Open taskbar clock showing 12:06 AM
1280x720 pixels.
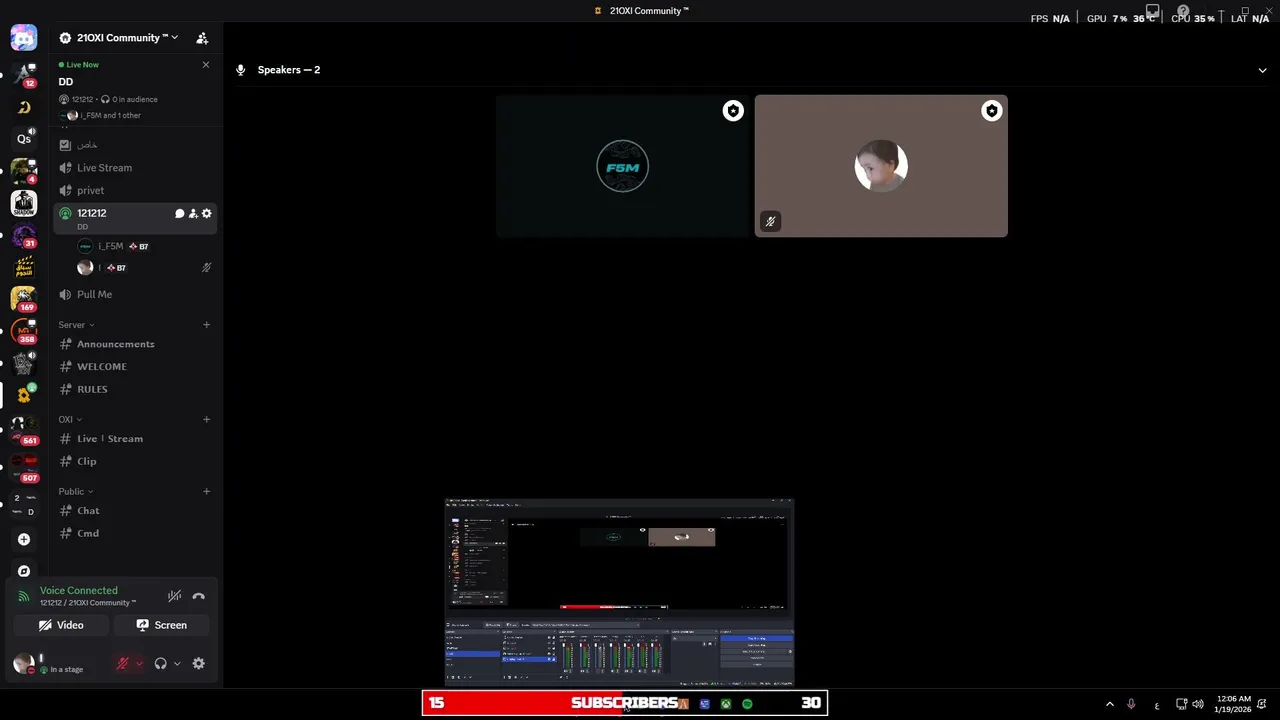1234,704
